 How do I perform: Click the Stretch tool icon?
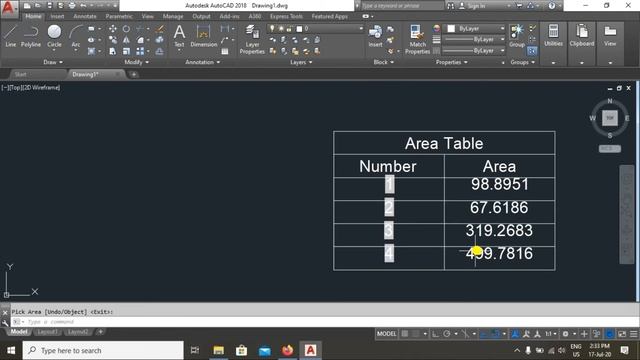[113, 51]
